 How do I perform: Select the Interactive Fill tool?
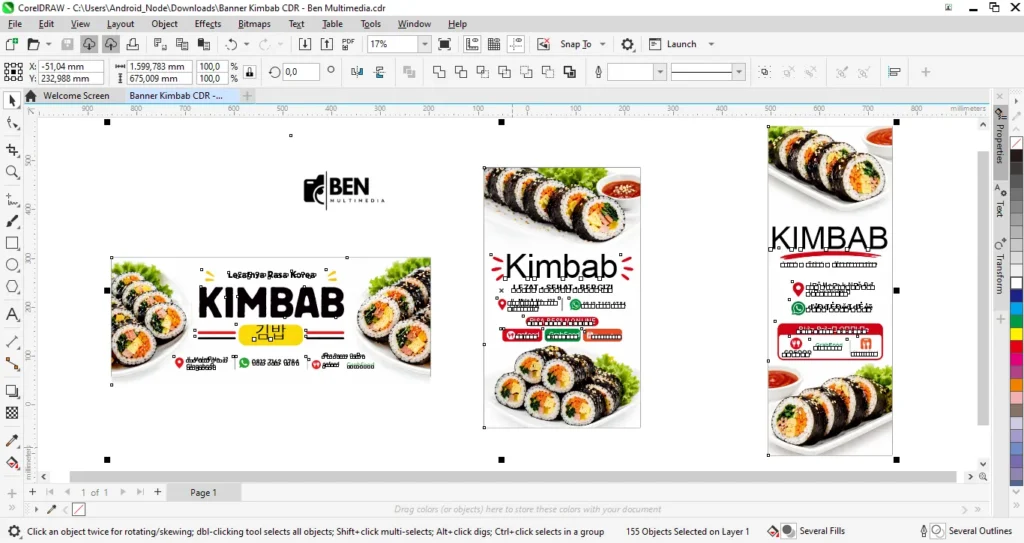tap(12, 463)
